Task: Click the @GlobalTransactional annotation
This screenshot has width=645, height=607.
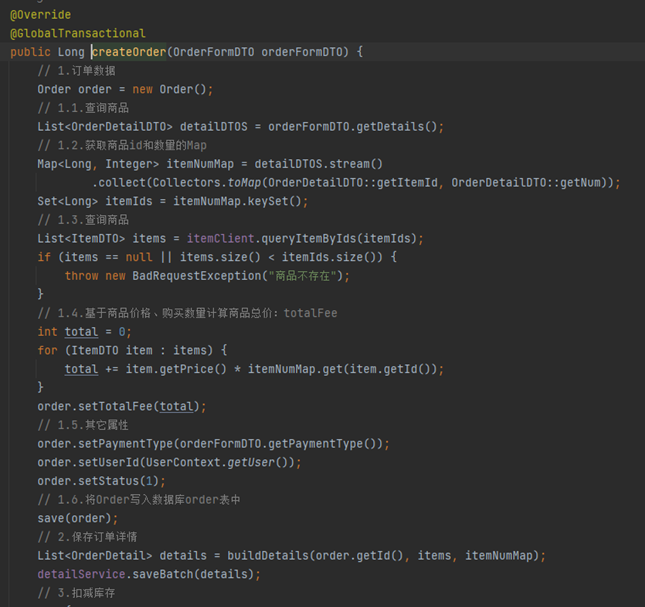Action: (77, 33)
